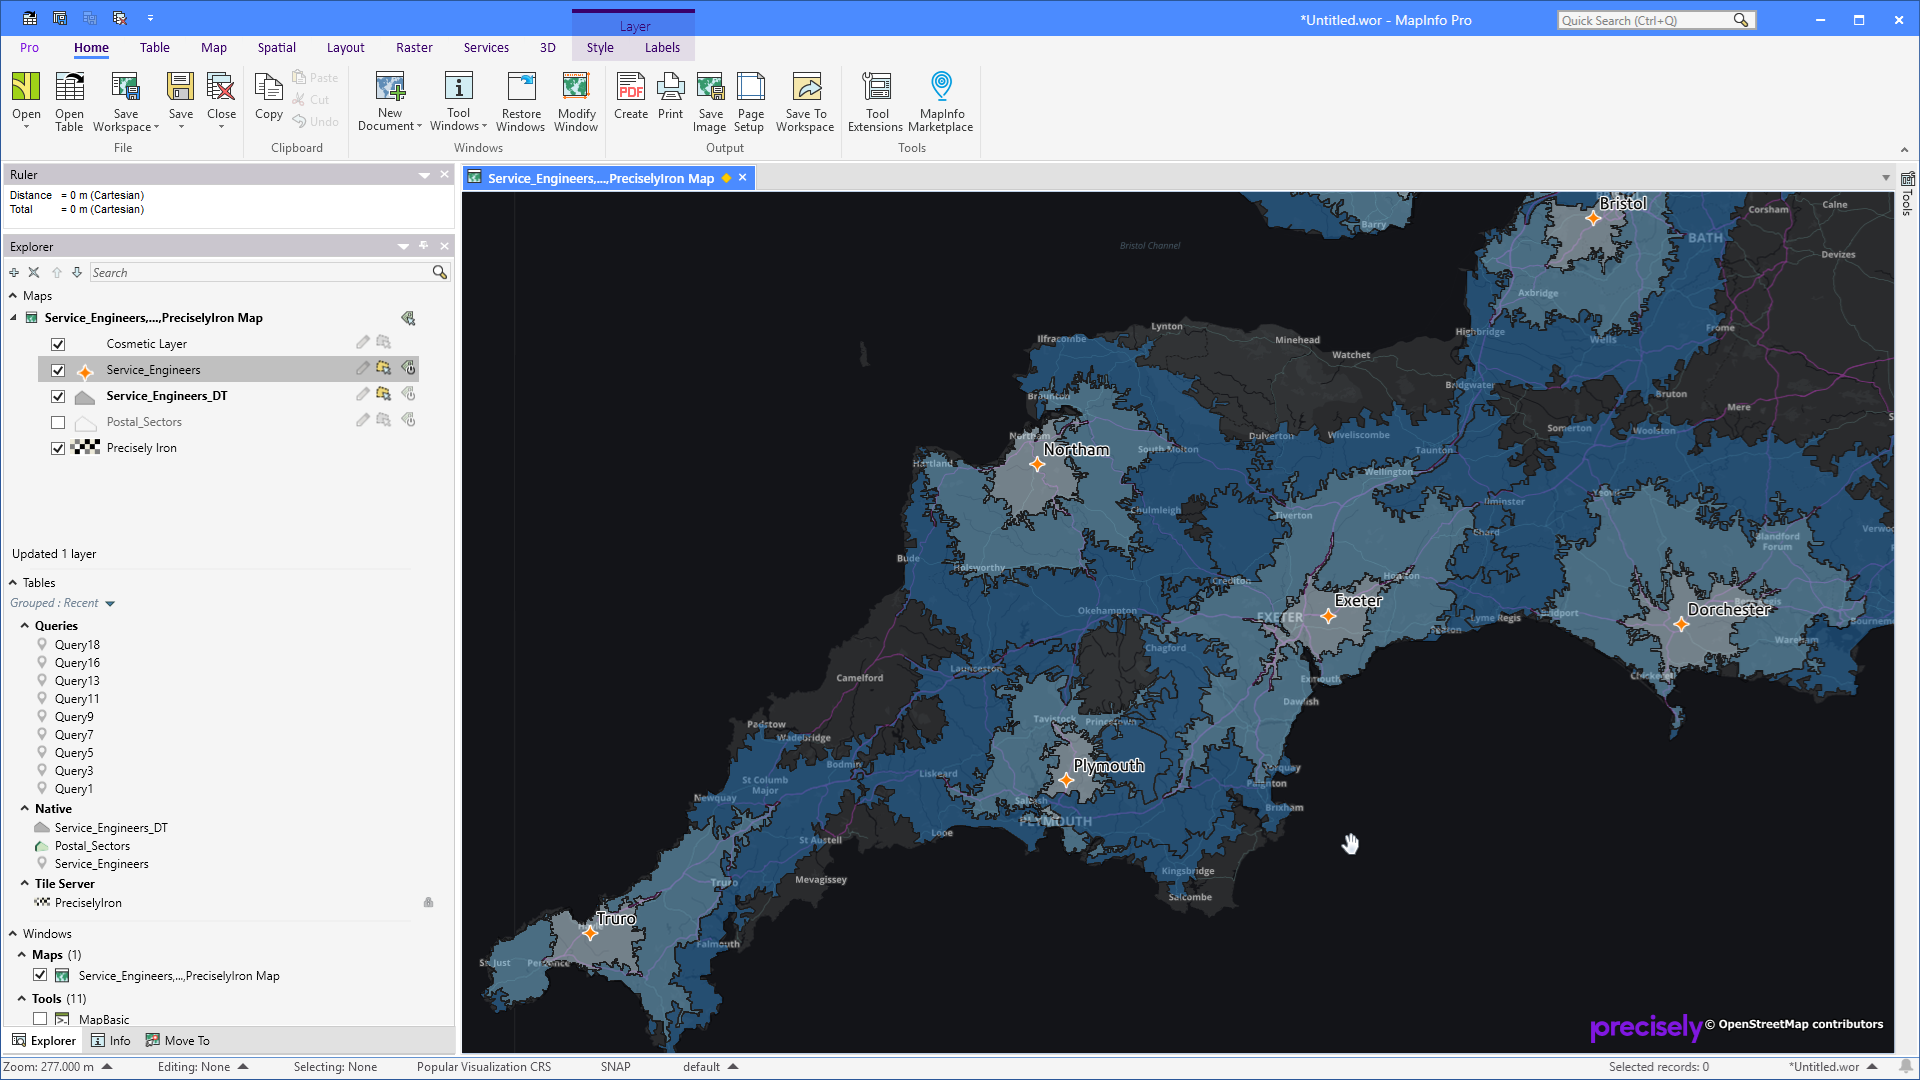Open the Labels ribbon tab
Image resolution: width=1920 pixels, height=1080 pixels.
(x=662, y=48)
